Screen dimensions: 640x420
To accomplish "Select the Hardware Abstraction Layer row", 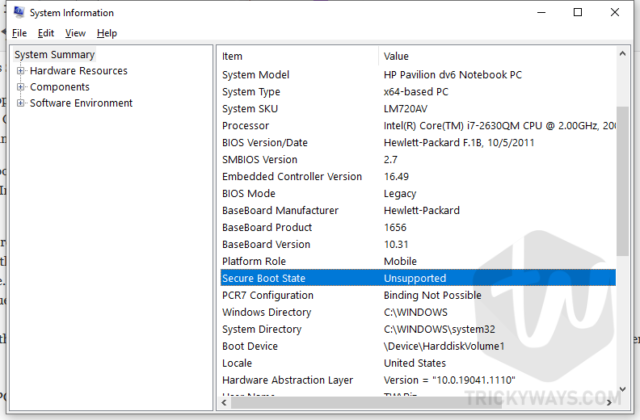I will [x=418, y=380].
